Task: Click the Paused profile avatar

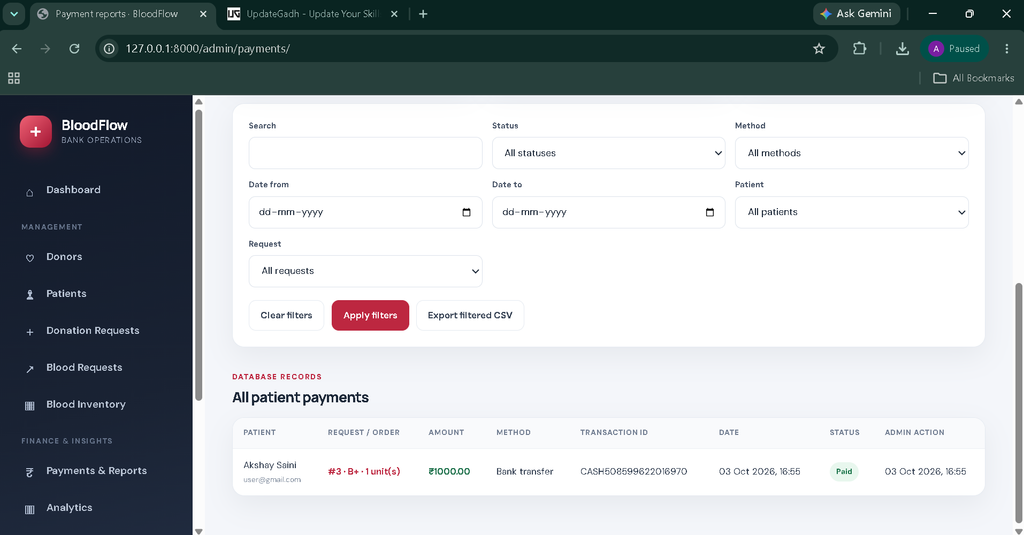Action: (x=955, y=48)
